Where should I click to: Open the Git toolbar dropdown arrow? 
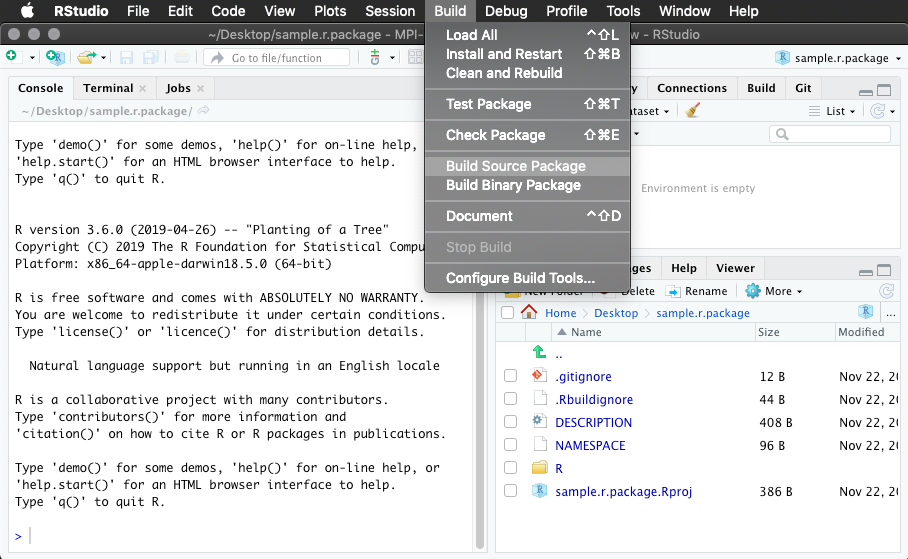click(x=392, y=57)
